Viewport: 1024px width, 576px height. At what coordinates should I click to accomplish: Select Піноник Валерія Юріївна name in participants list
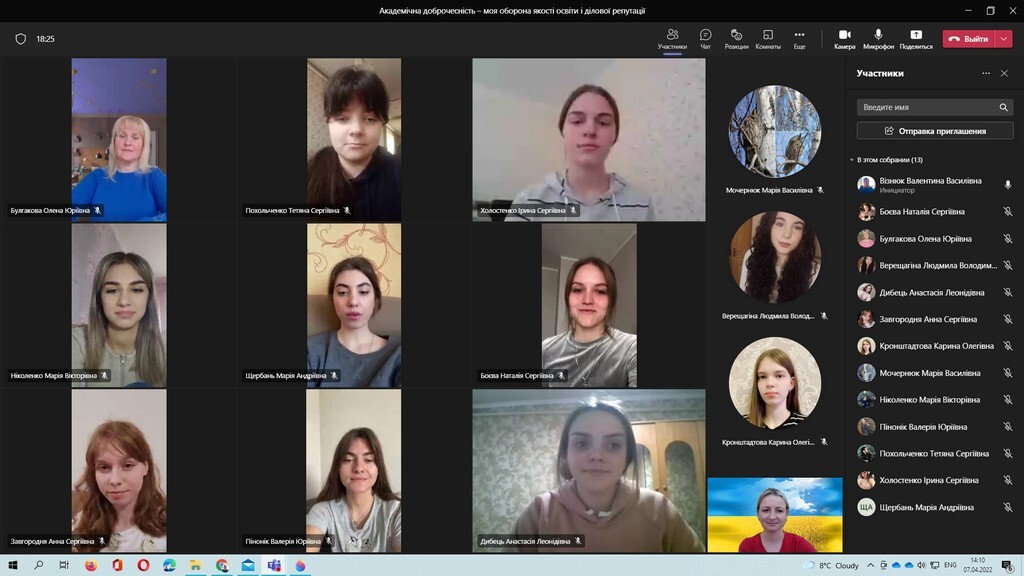[923, 427]
